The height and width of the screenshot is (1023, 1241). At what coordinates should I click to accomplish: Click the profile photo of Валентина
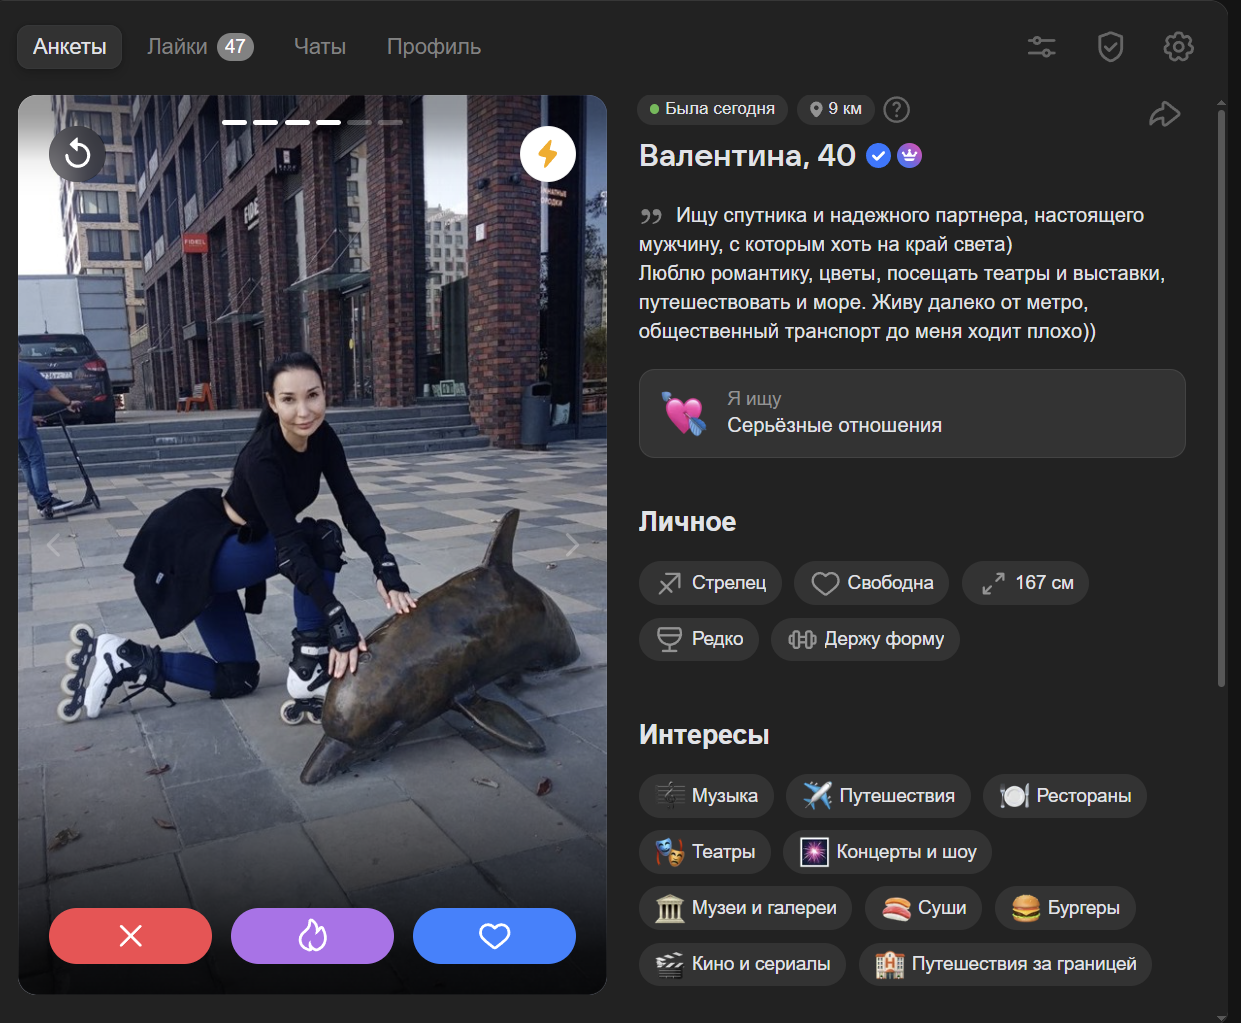[x=312, y=545]
